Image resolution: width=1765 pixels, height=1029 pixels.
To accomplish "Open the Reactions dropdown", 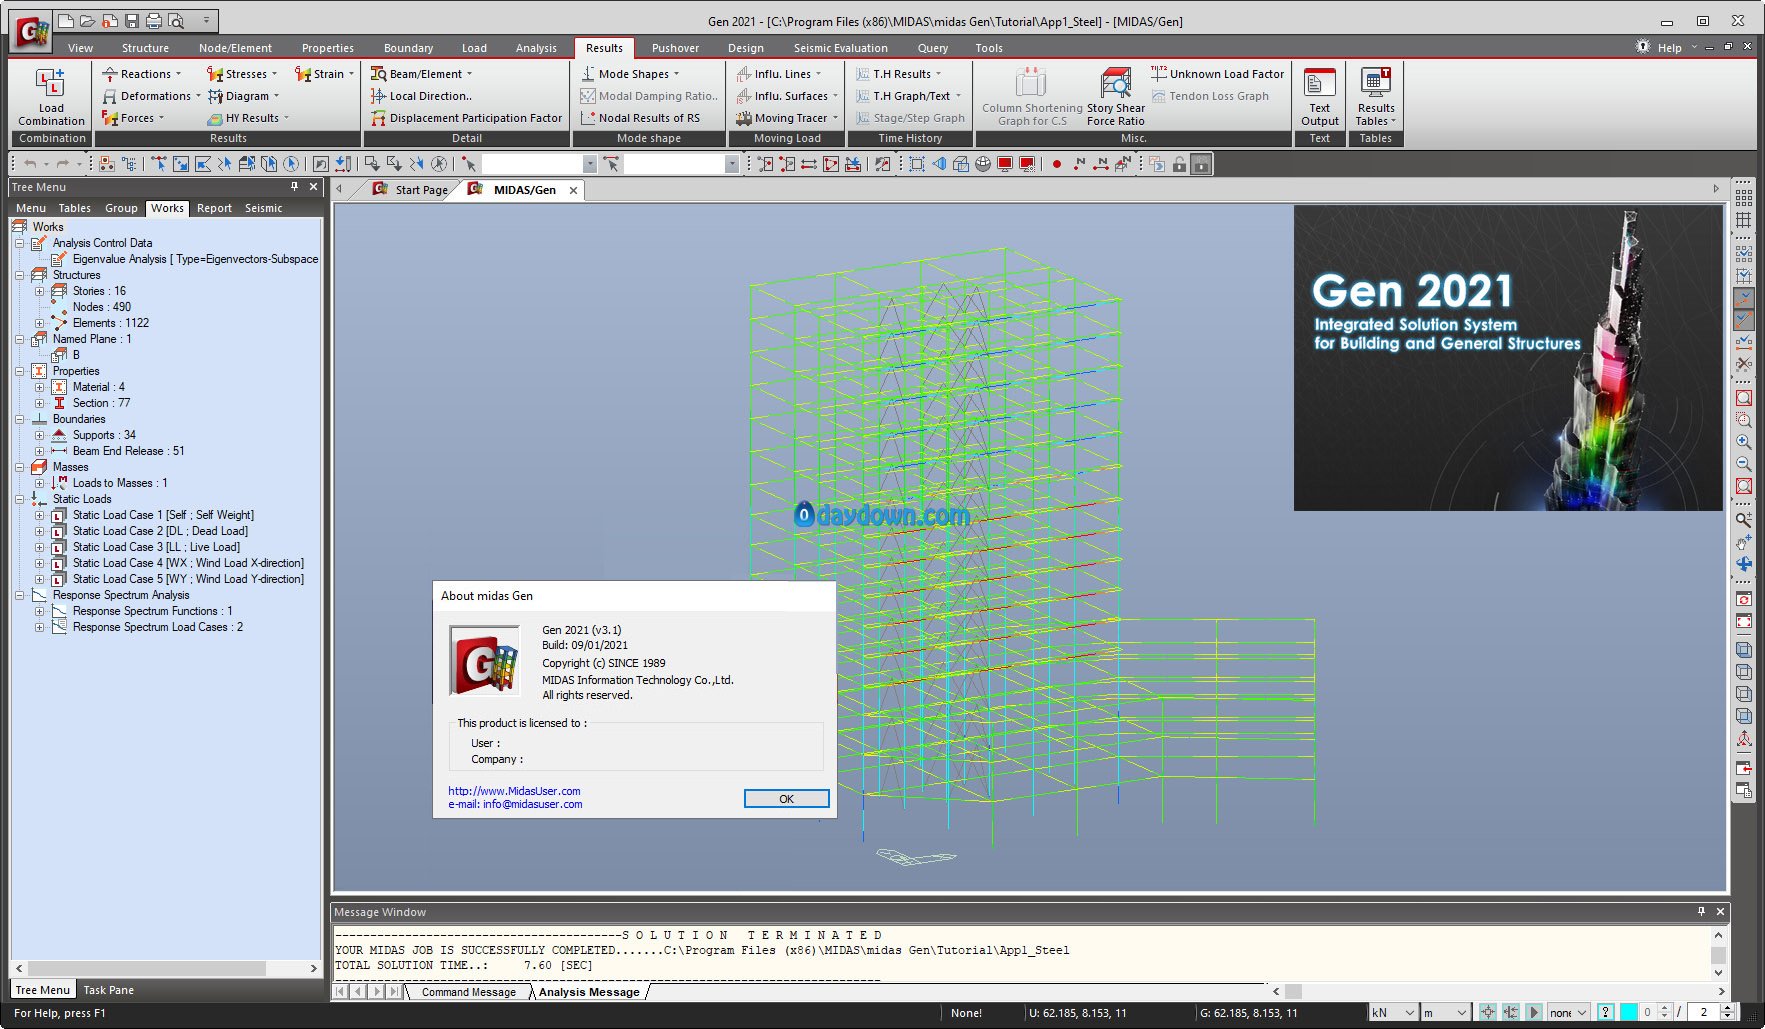I will [142, 74].
